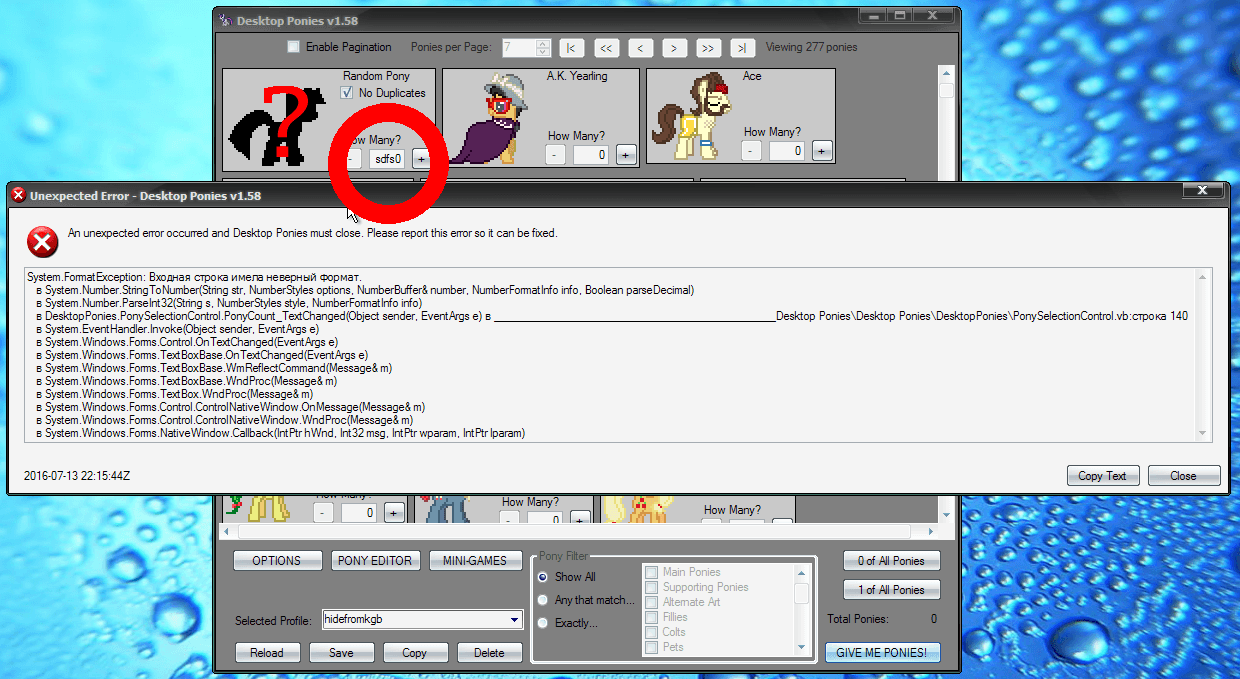
Task: Select the Show All filter radio
Action: coord(543,577)
